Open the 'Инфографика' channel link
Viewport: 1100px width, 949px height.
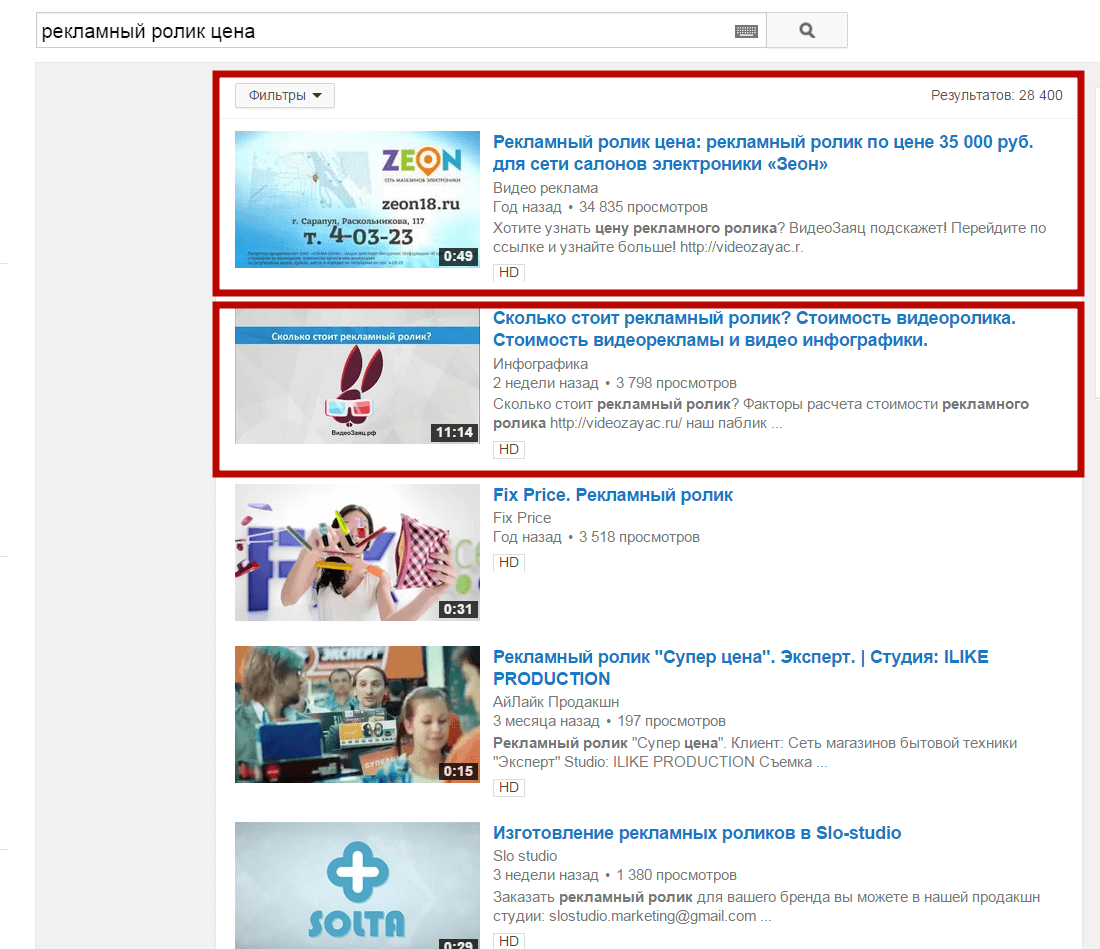tap(540, 364)
